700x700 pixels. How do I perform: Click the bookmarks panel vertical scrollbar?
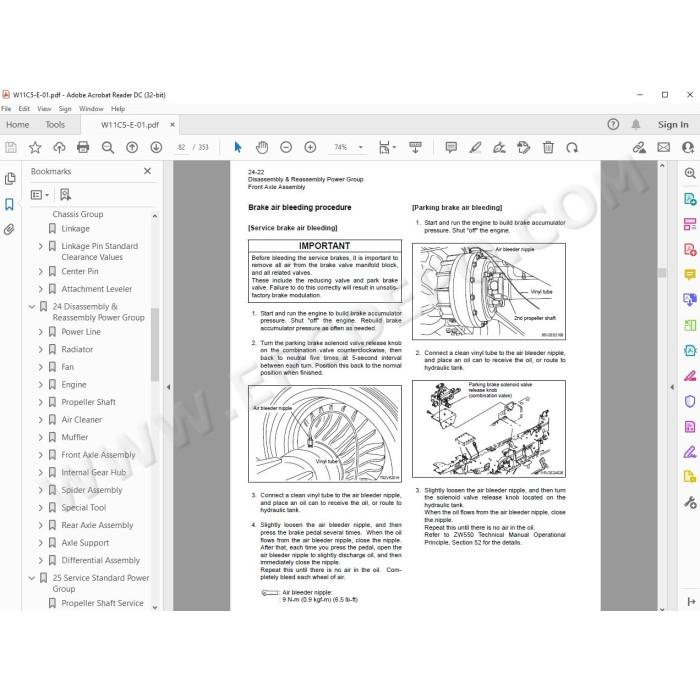click(x=155, y=344)
